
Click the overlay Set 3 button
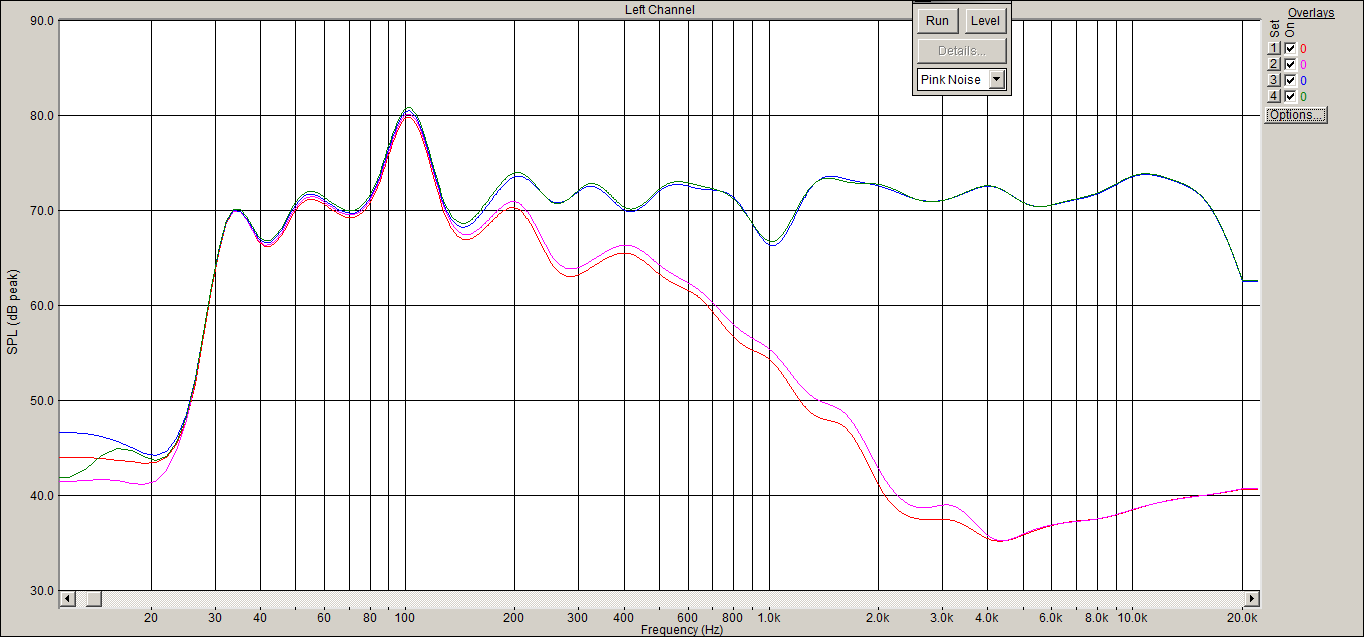click(1274, 80)
